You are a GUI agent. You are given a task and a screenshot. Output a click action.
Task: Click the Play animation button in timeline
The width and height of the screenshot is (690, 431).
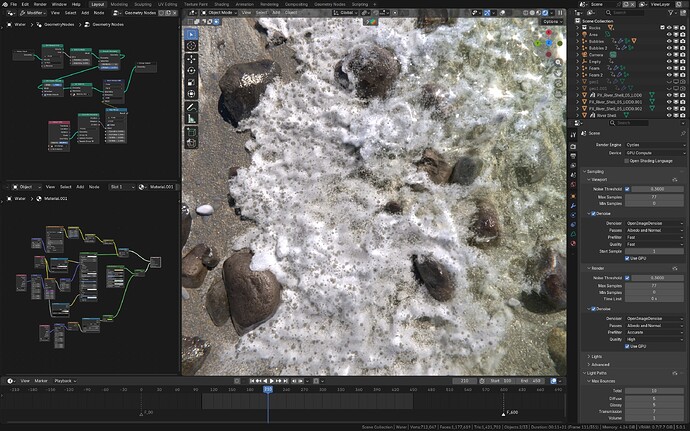pyautogui.click(x=272, y=381)
